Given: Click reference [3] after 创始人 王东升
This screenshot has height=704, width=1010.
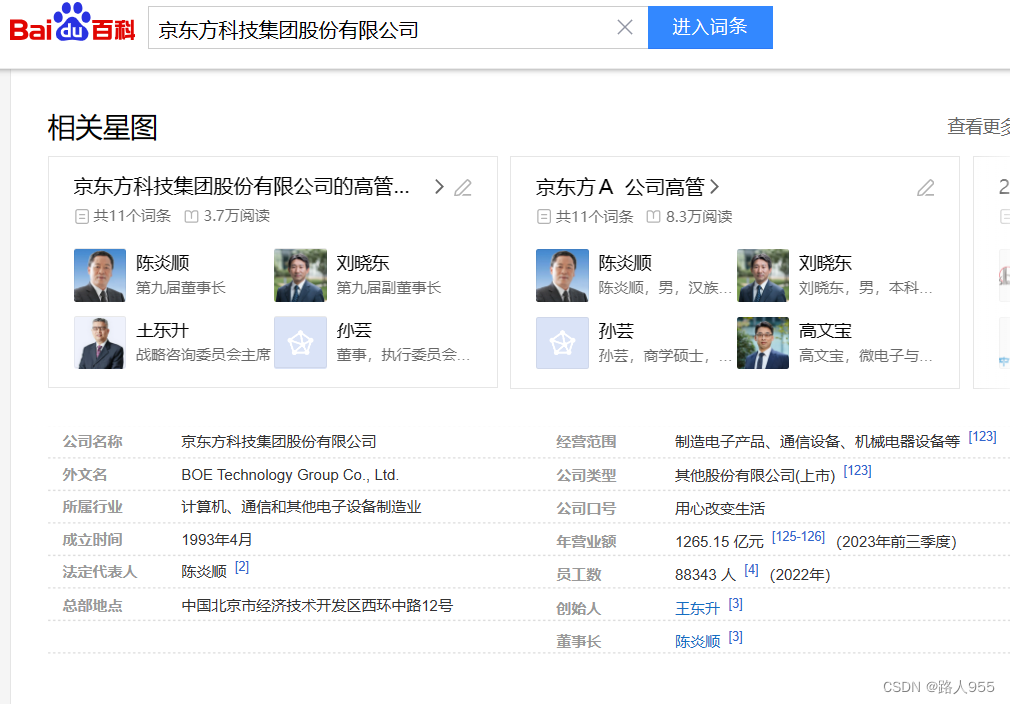Looking at the screenshot, I should pos(736,604).
